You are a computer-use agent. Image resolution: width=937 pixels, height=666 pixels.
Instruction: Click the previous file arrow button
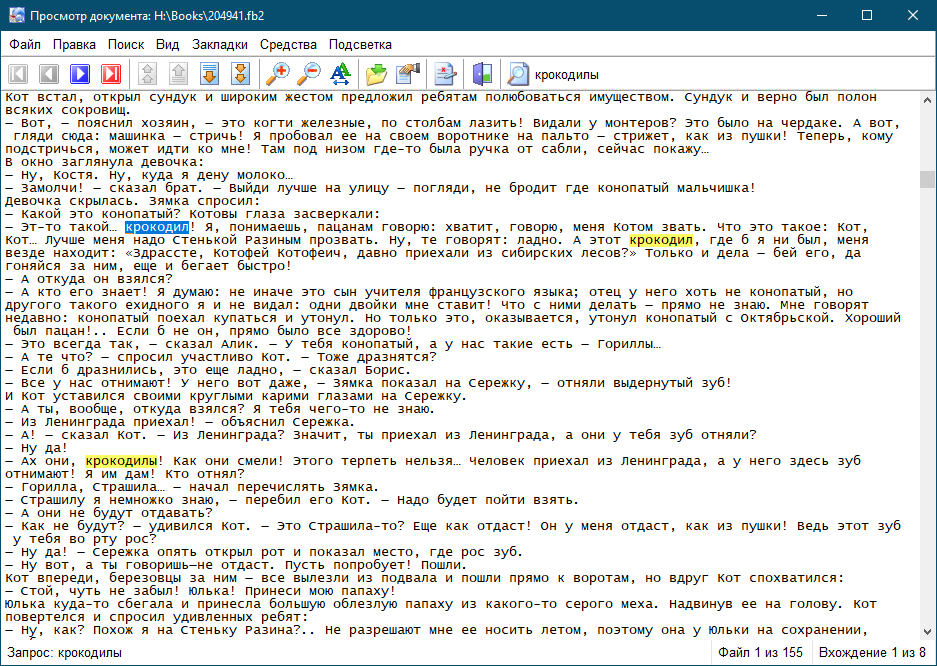[x=49, y=74]
